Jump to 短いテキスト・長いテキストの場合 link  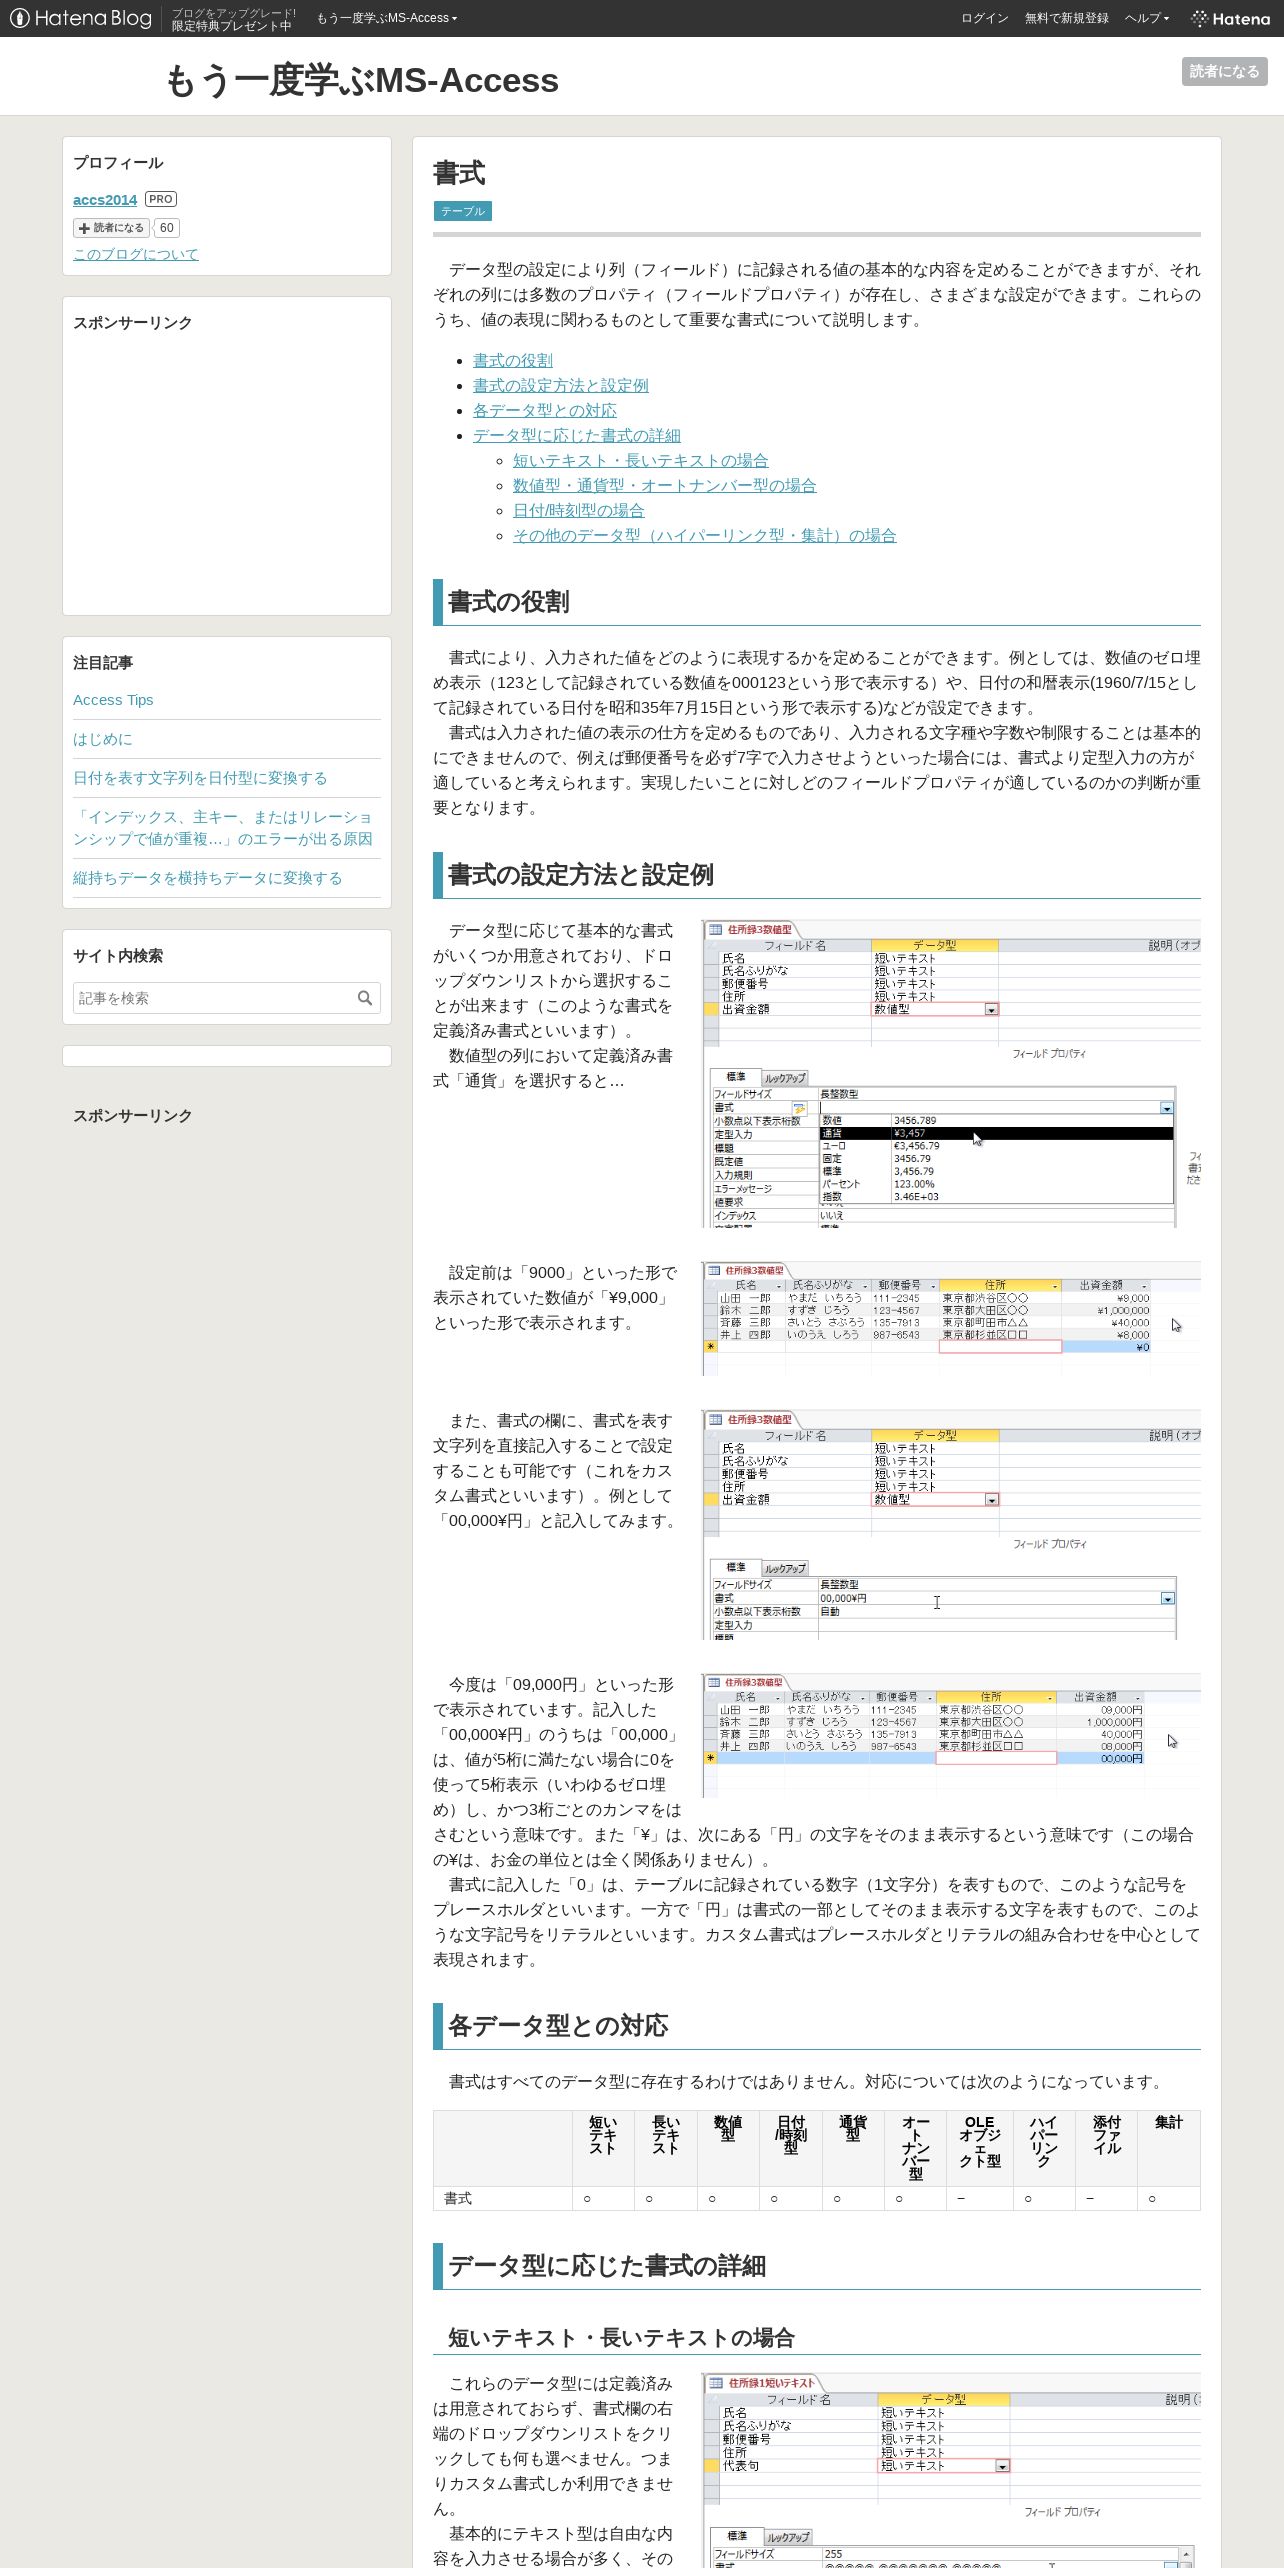[x=640, y=460]
